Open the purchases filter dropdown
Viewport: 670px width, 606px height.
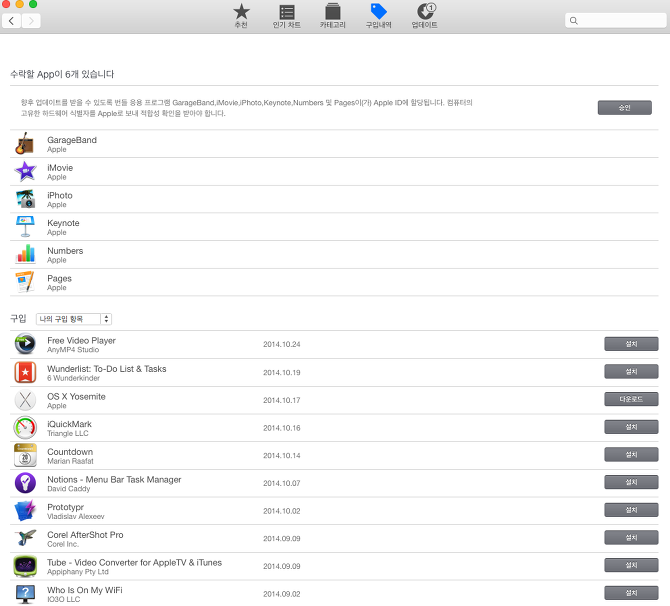click(74, 319)
